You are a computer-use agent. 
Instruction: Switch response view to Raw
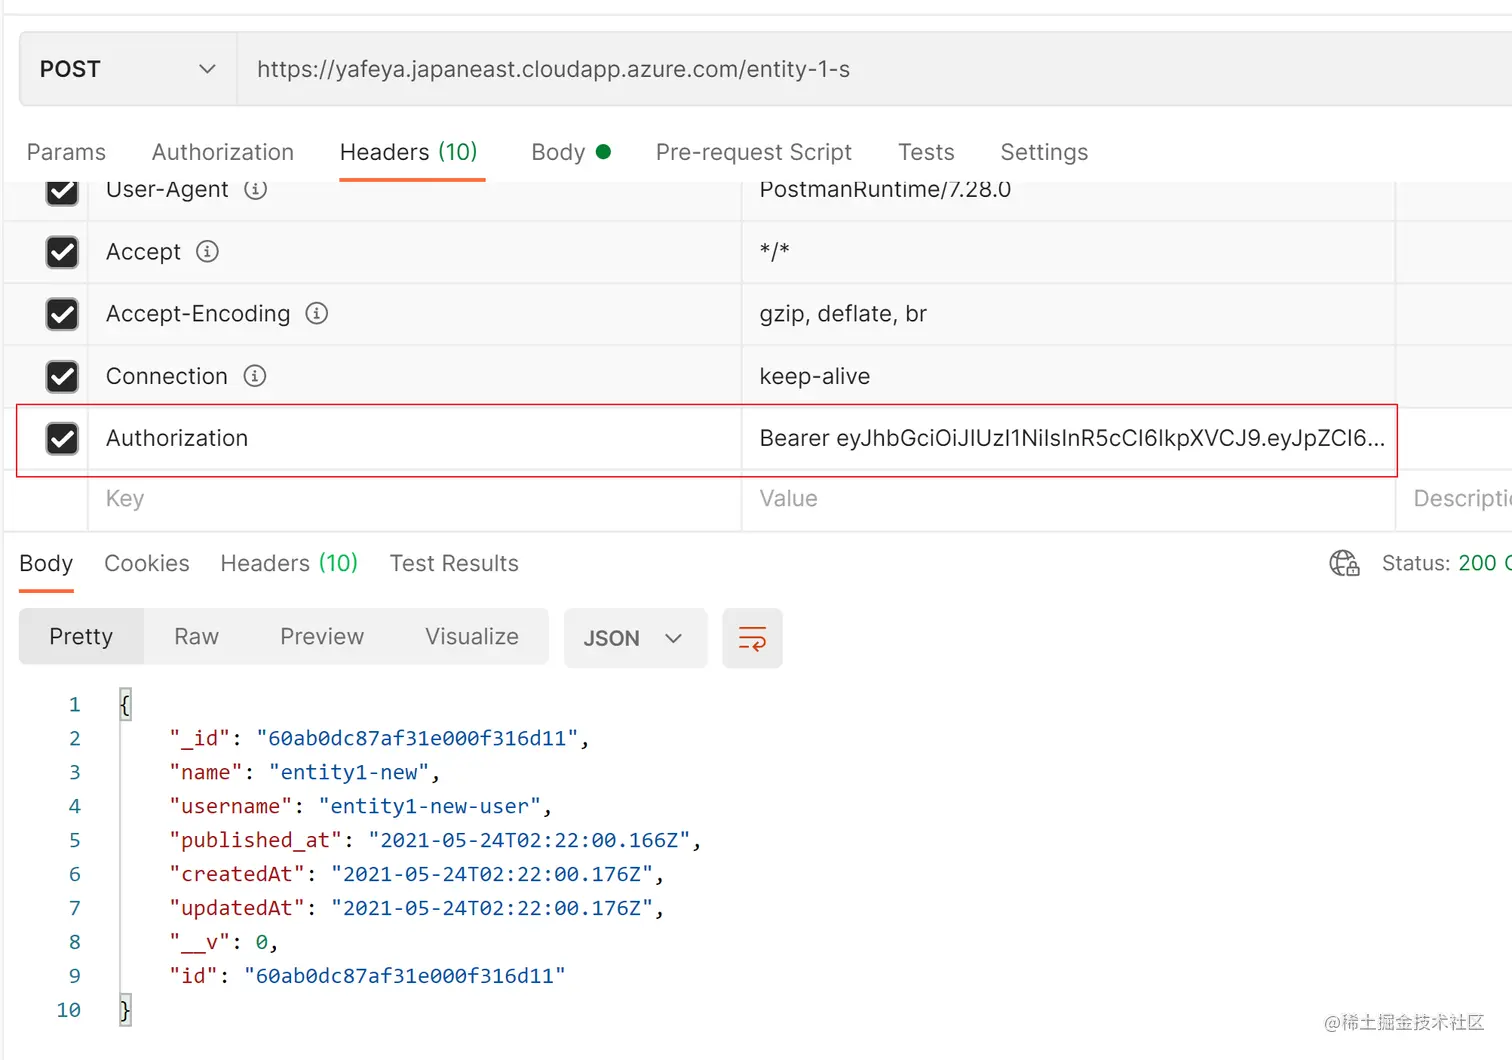[196, 637]
